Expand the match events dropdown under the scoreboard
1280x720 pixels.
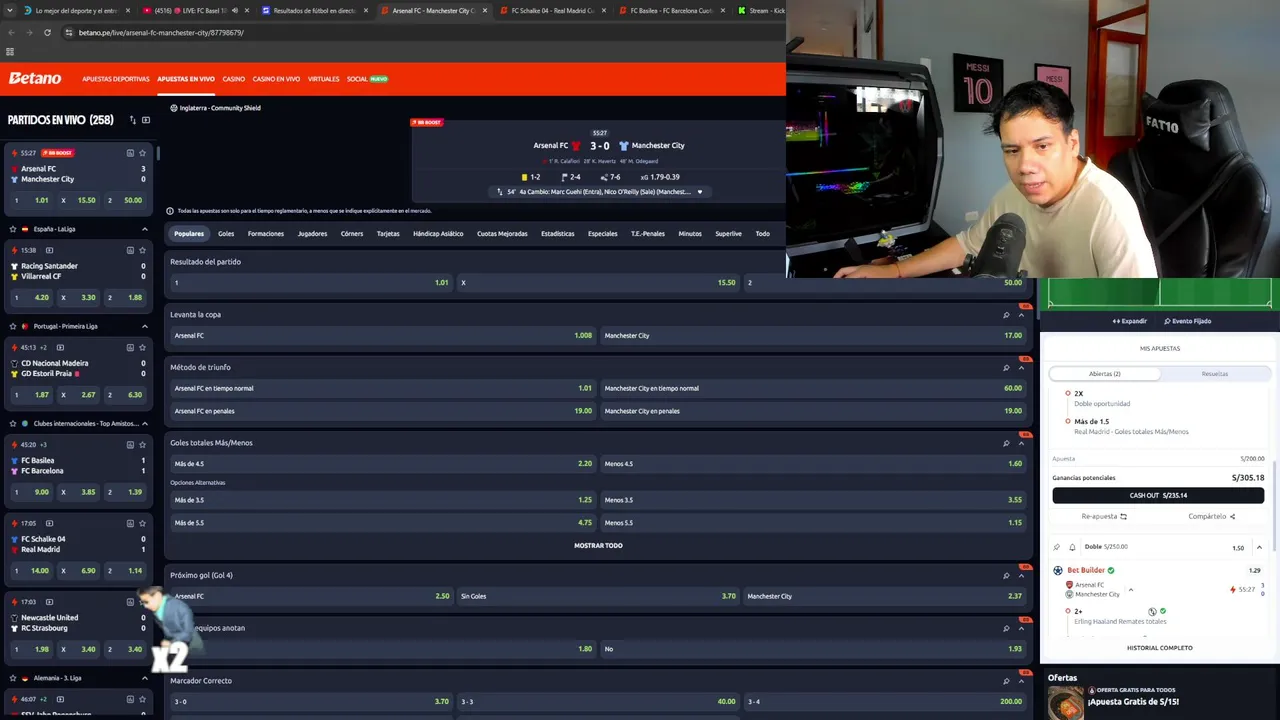[x=700, y=192]
